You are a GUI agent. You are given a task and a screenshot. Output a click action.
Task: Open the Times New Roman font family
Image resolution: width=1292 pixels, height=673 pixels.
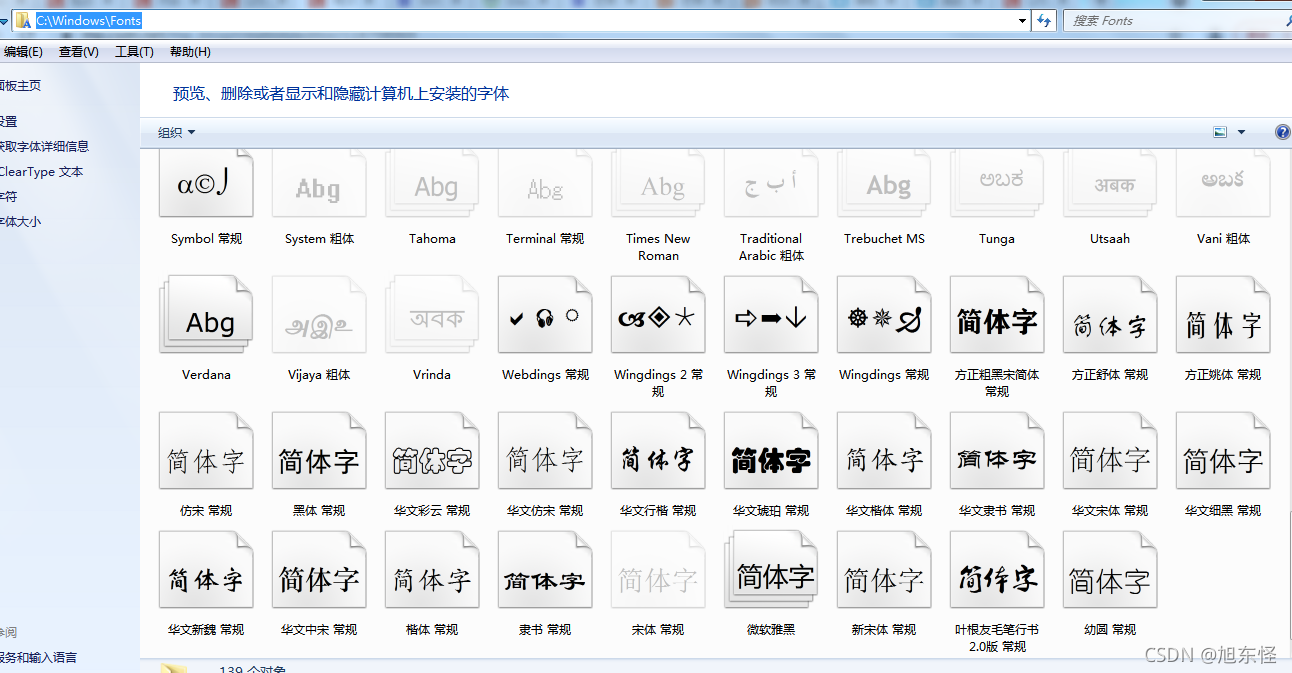pos(658,185)
